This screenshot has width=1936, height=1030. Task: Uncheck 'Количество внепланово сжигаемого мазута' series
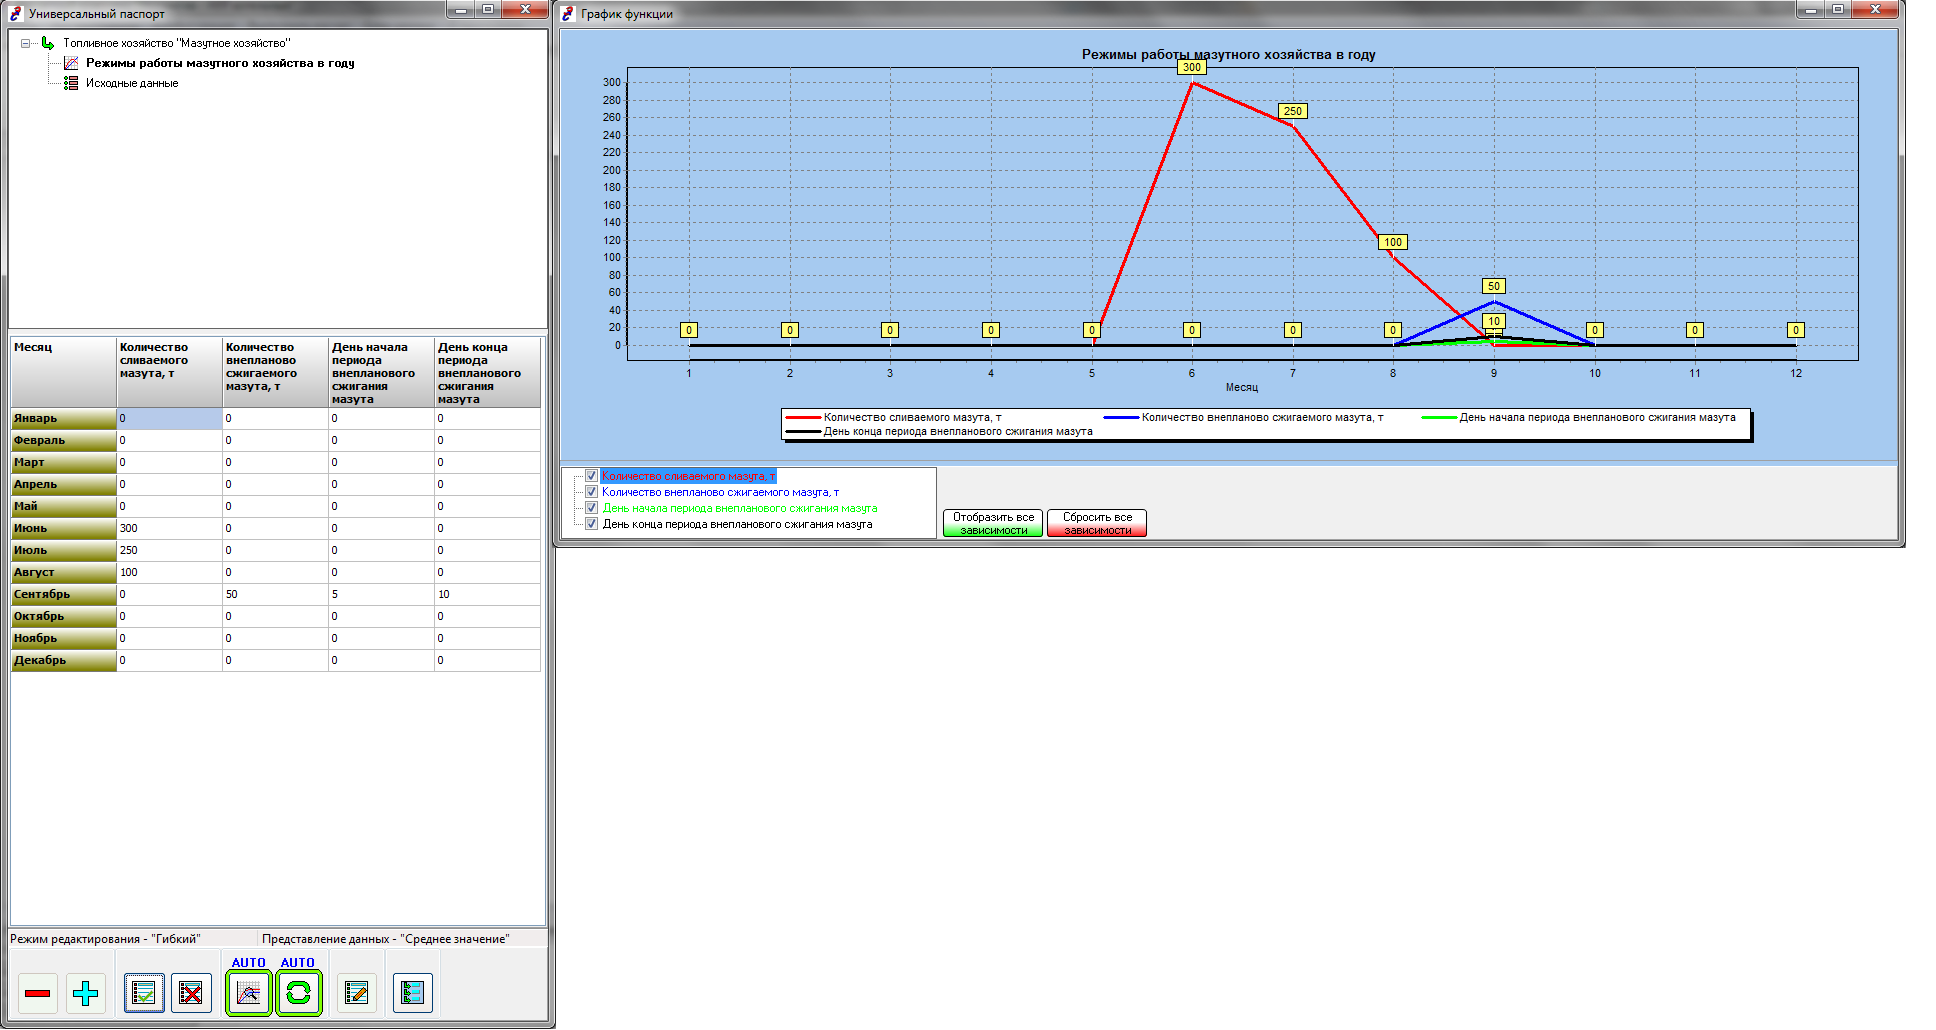coord(591,492)
